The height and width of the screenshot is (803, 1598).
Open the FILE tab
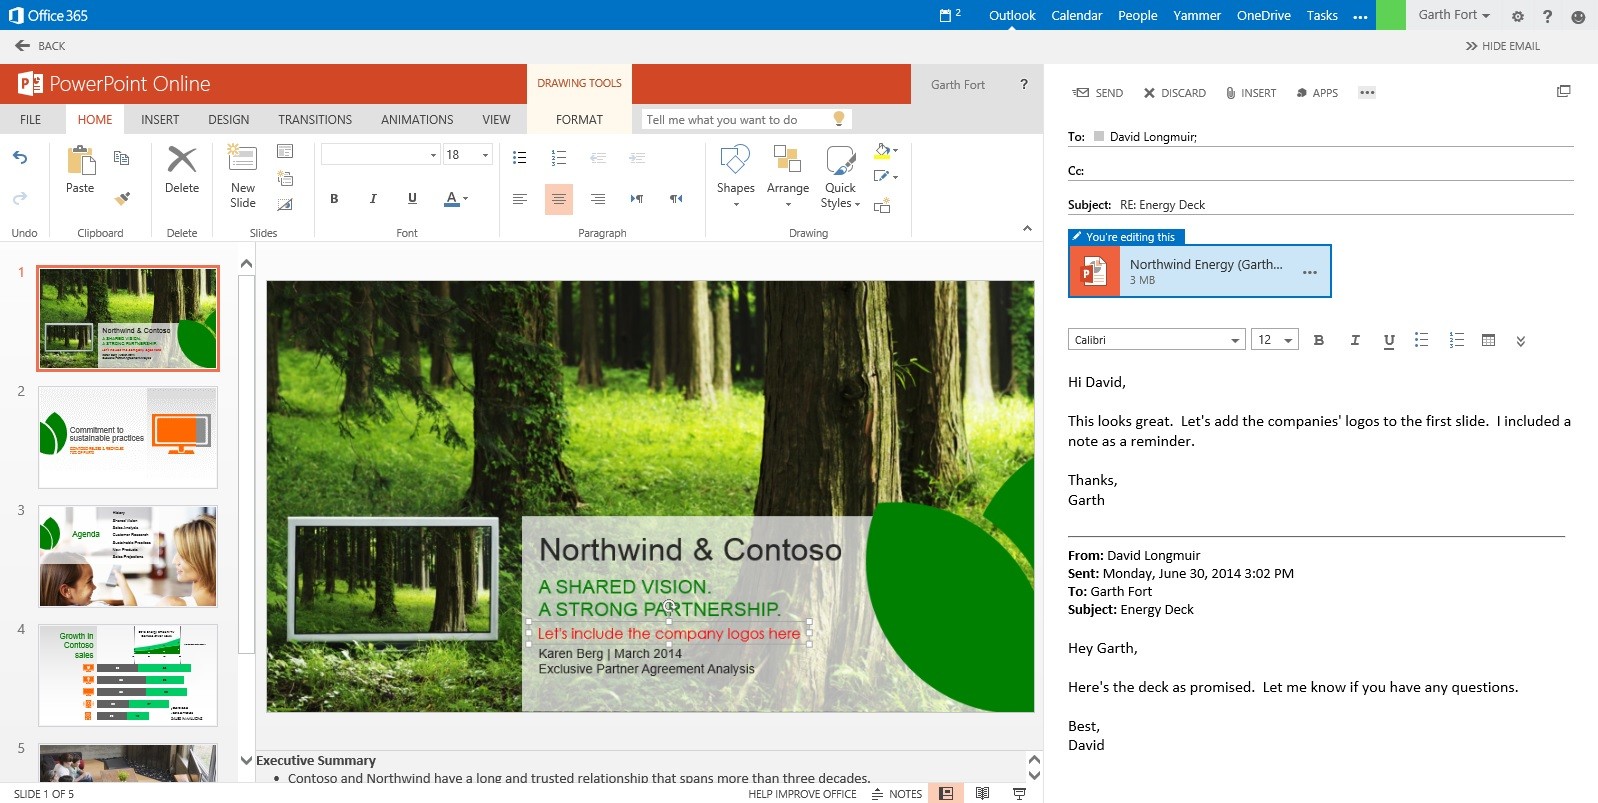point(31,119)
